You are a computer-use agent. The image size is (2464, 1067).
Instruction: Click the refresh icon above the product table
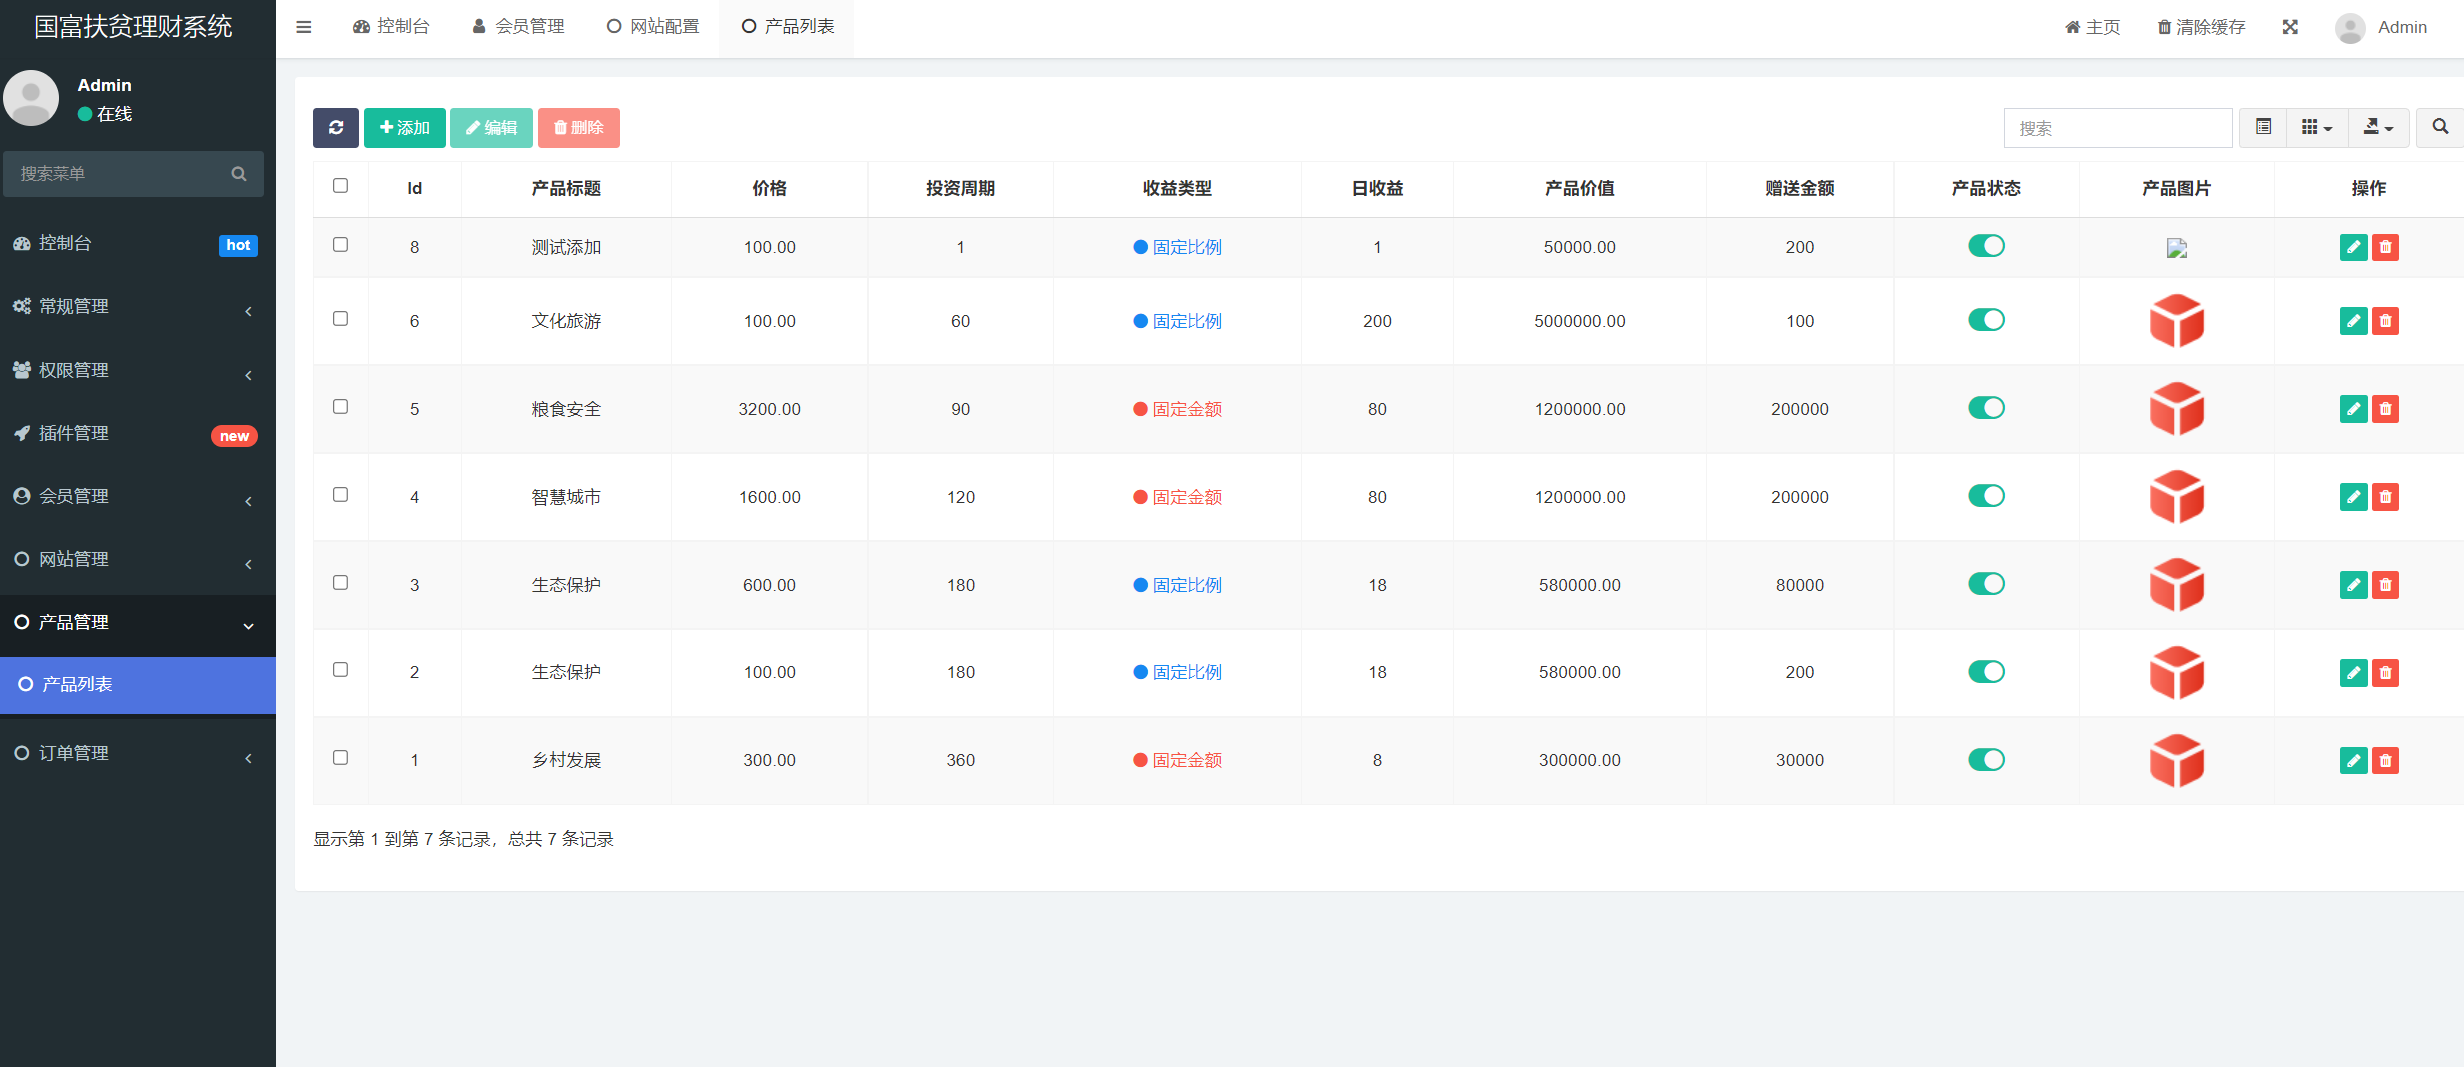[x=335, y=127]
